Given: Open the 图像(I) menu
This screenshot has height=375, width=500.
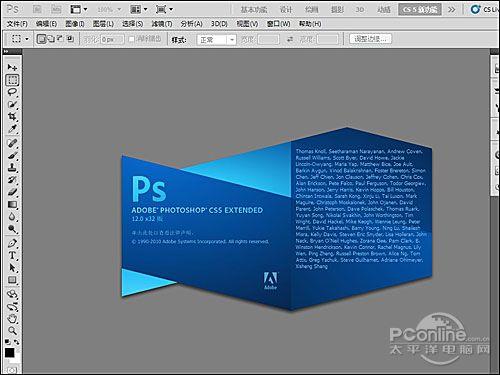Looking at the screenshot, I should coord(75,24).
